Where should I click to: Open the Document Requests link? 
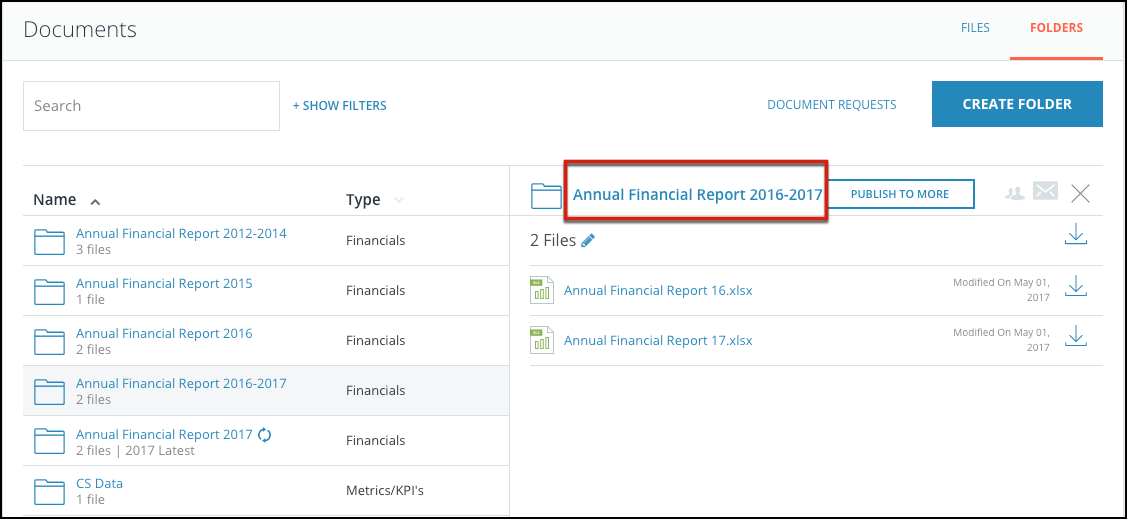pyautogui.click(x=832, y=105)
